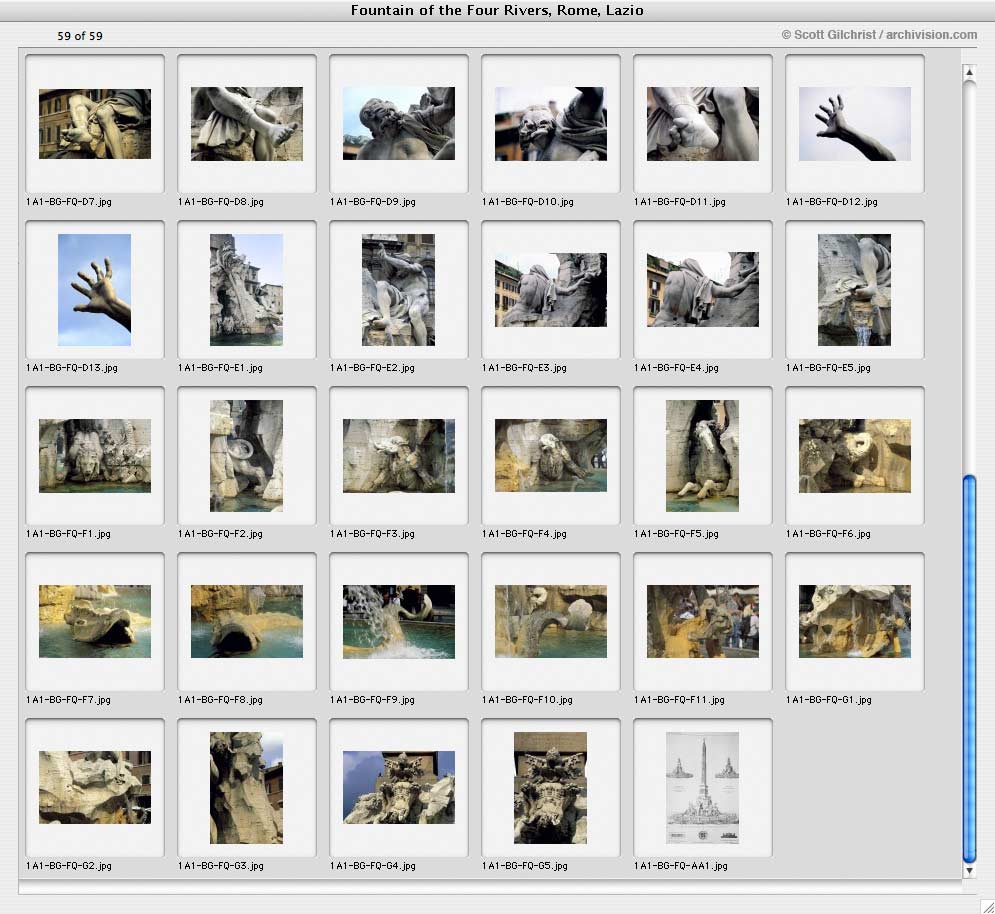Screen dimensions: 995x914
Task: Select the 1A1-BG-FQ-G5.jpg thumbnail
Action: point(550,788)
